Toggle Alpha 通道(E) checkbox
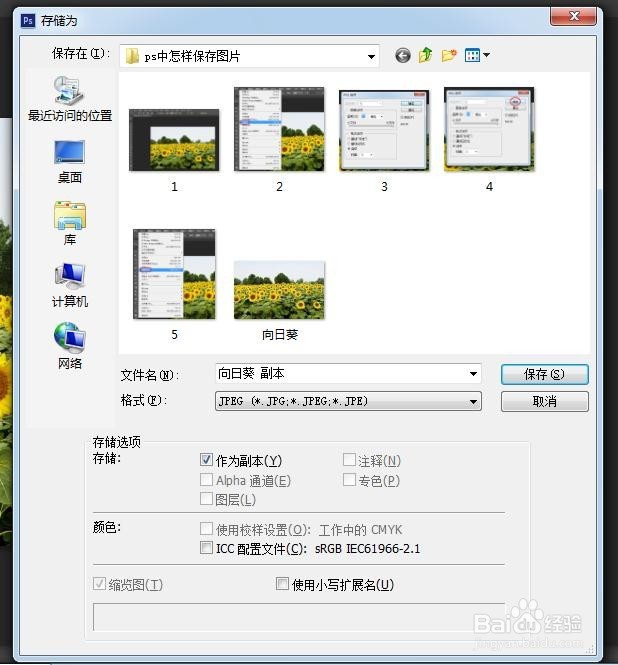This screenshot has height=665, width=618. pyautogui.click(x=206, y=480)
